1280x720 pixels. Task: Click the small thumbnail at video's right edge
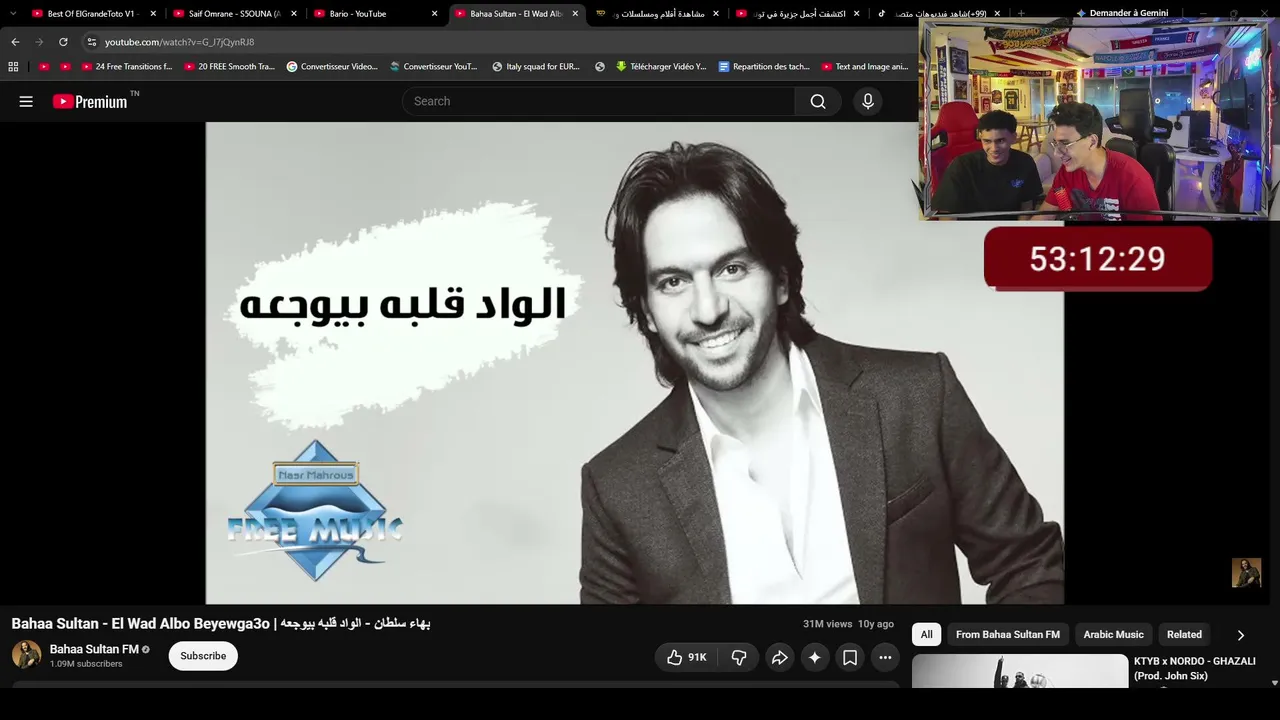[x=1246, y=573]
